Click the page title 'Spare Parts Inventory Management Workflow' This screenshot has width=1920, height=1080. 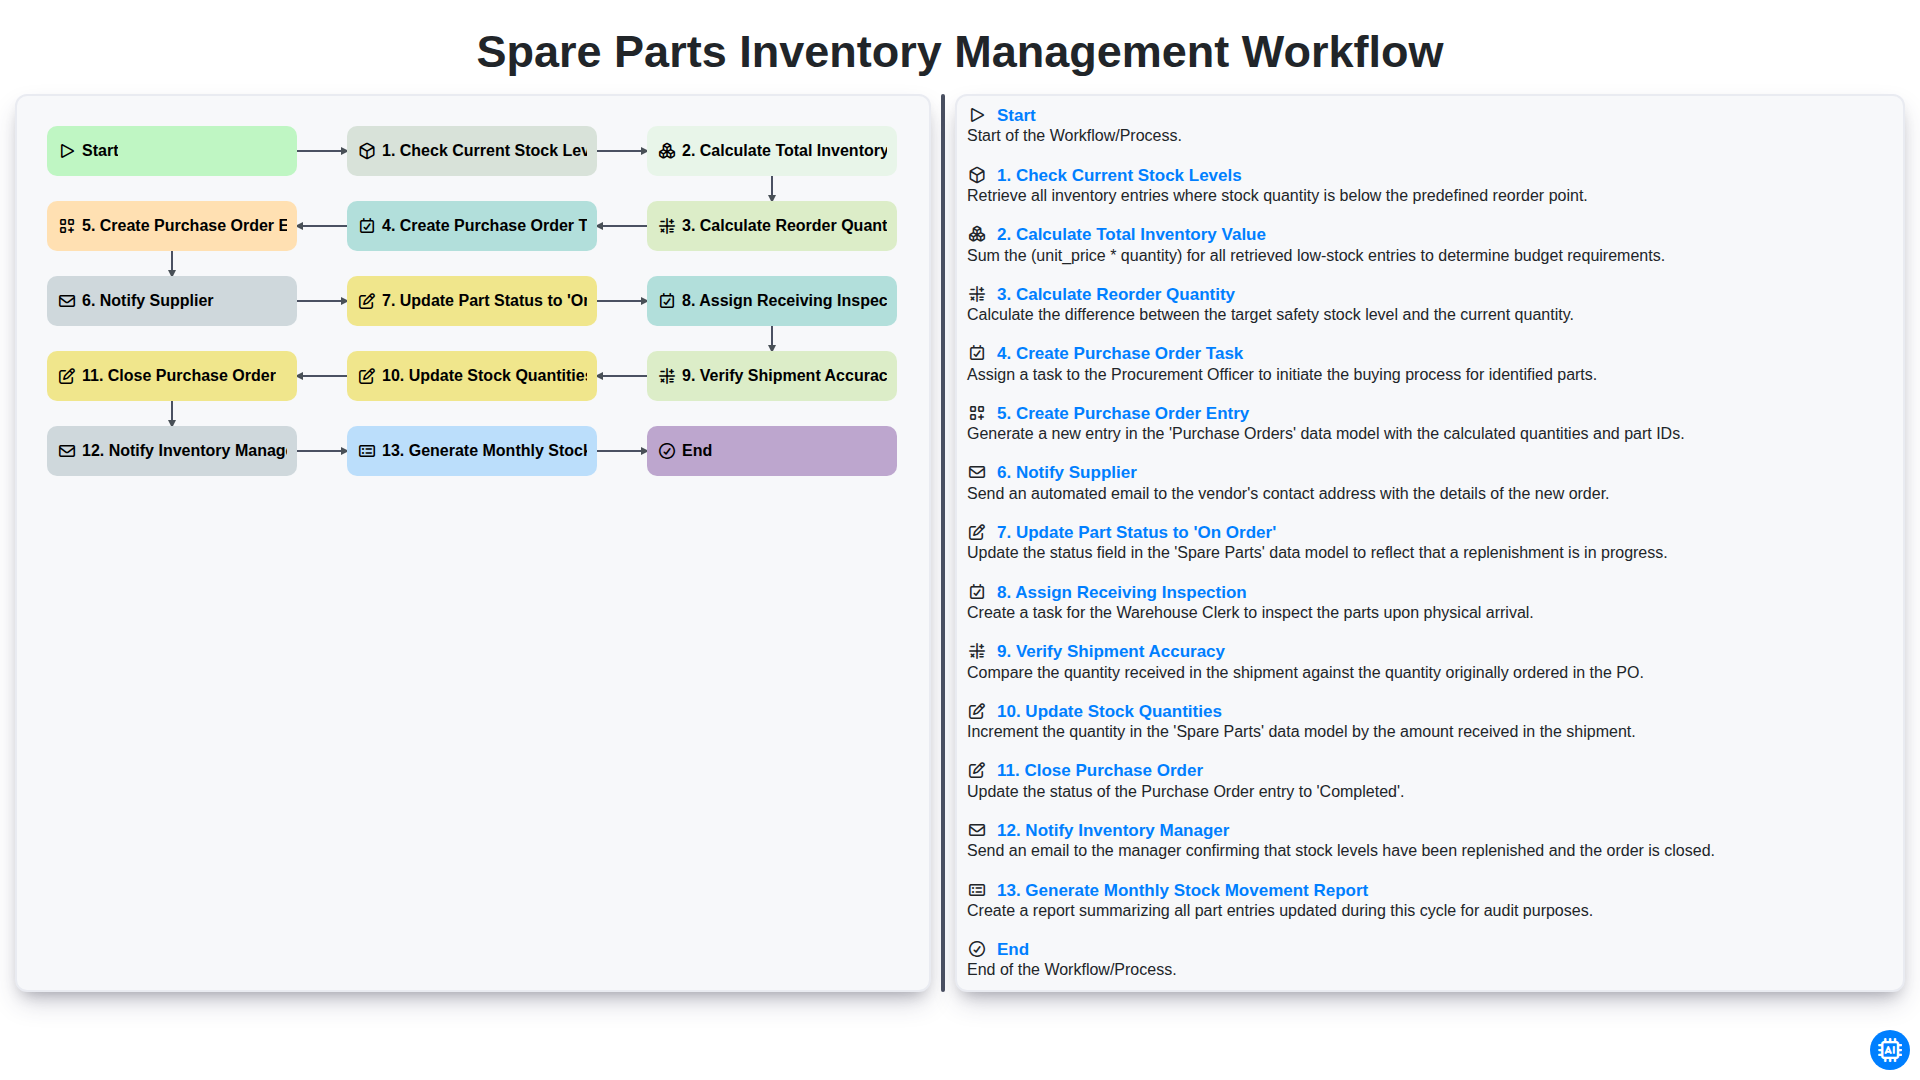pyautogui.click(x=960, y=52)
